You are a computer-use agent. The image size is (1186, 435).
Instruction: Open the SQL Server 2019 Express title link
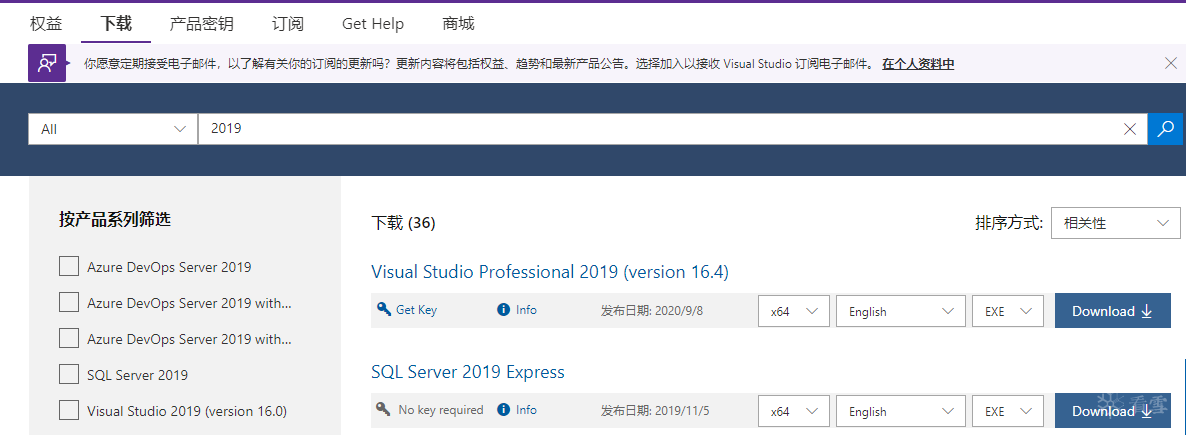[x=467, y=372]
